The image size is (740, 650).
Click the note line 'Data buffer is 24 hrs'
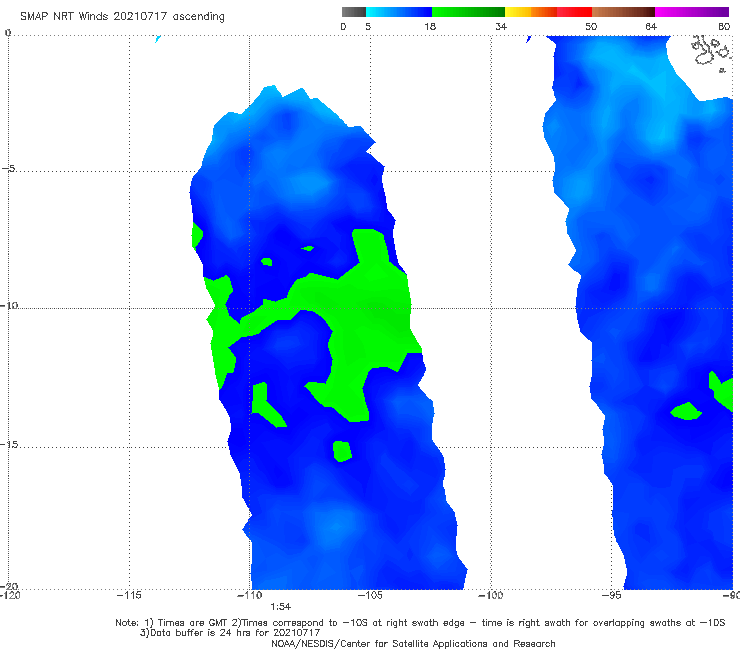click(230, 633)
